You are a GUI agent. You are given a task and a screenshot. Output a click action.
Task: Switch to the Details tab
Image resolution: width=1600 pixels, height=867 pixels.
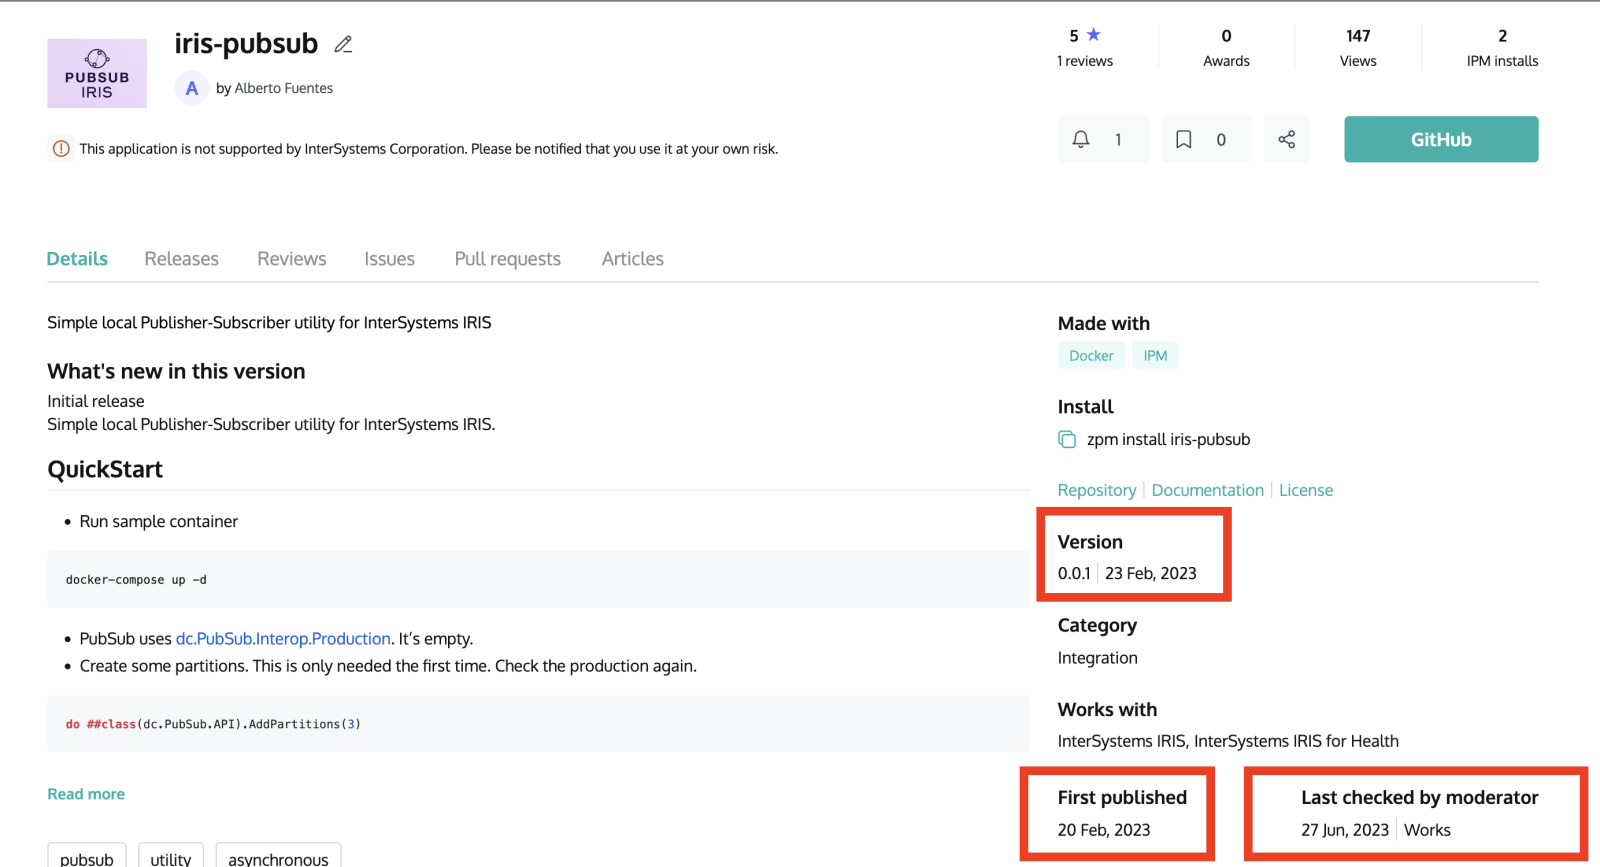[x=77, y=259]
